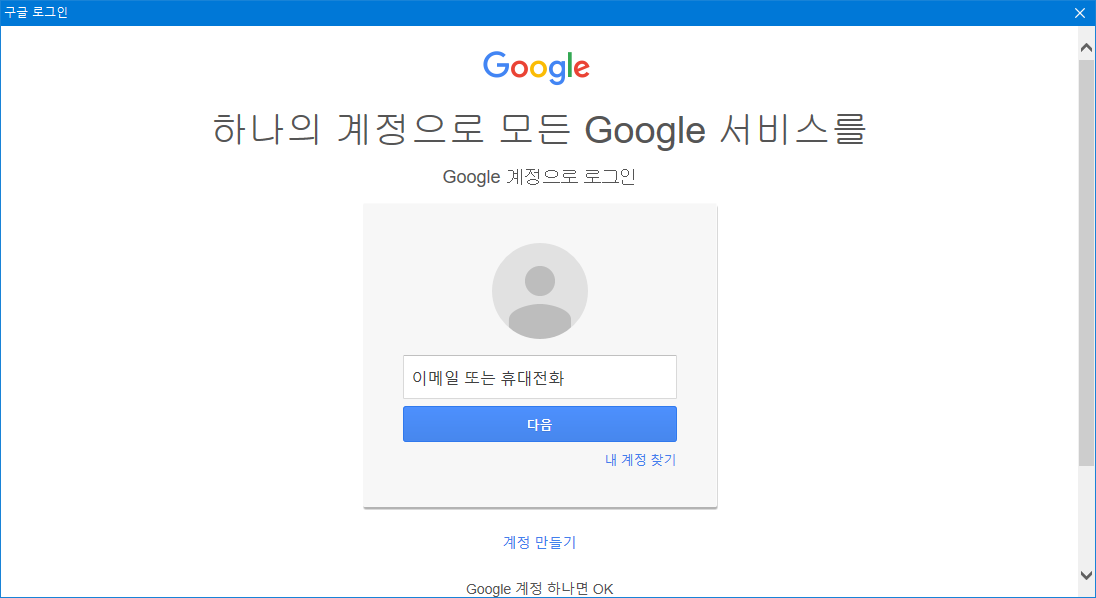Click the scrollbar down arrow
This screenshot has height=598, width=1096.
point(1086,576)
